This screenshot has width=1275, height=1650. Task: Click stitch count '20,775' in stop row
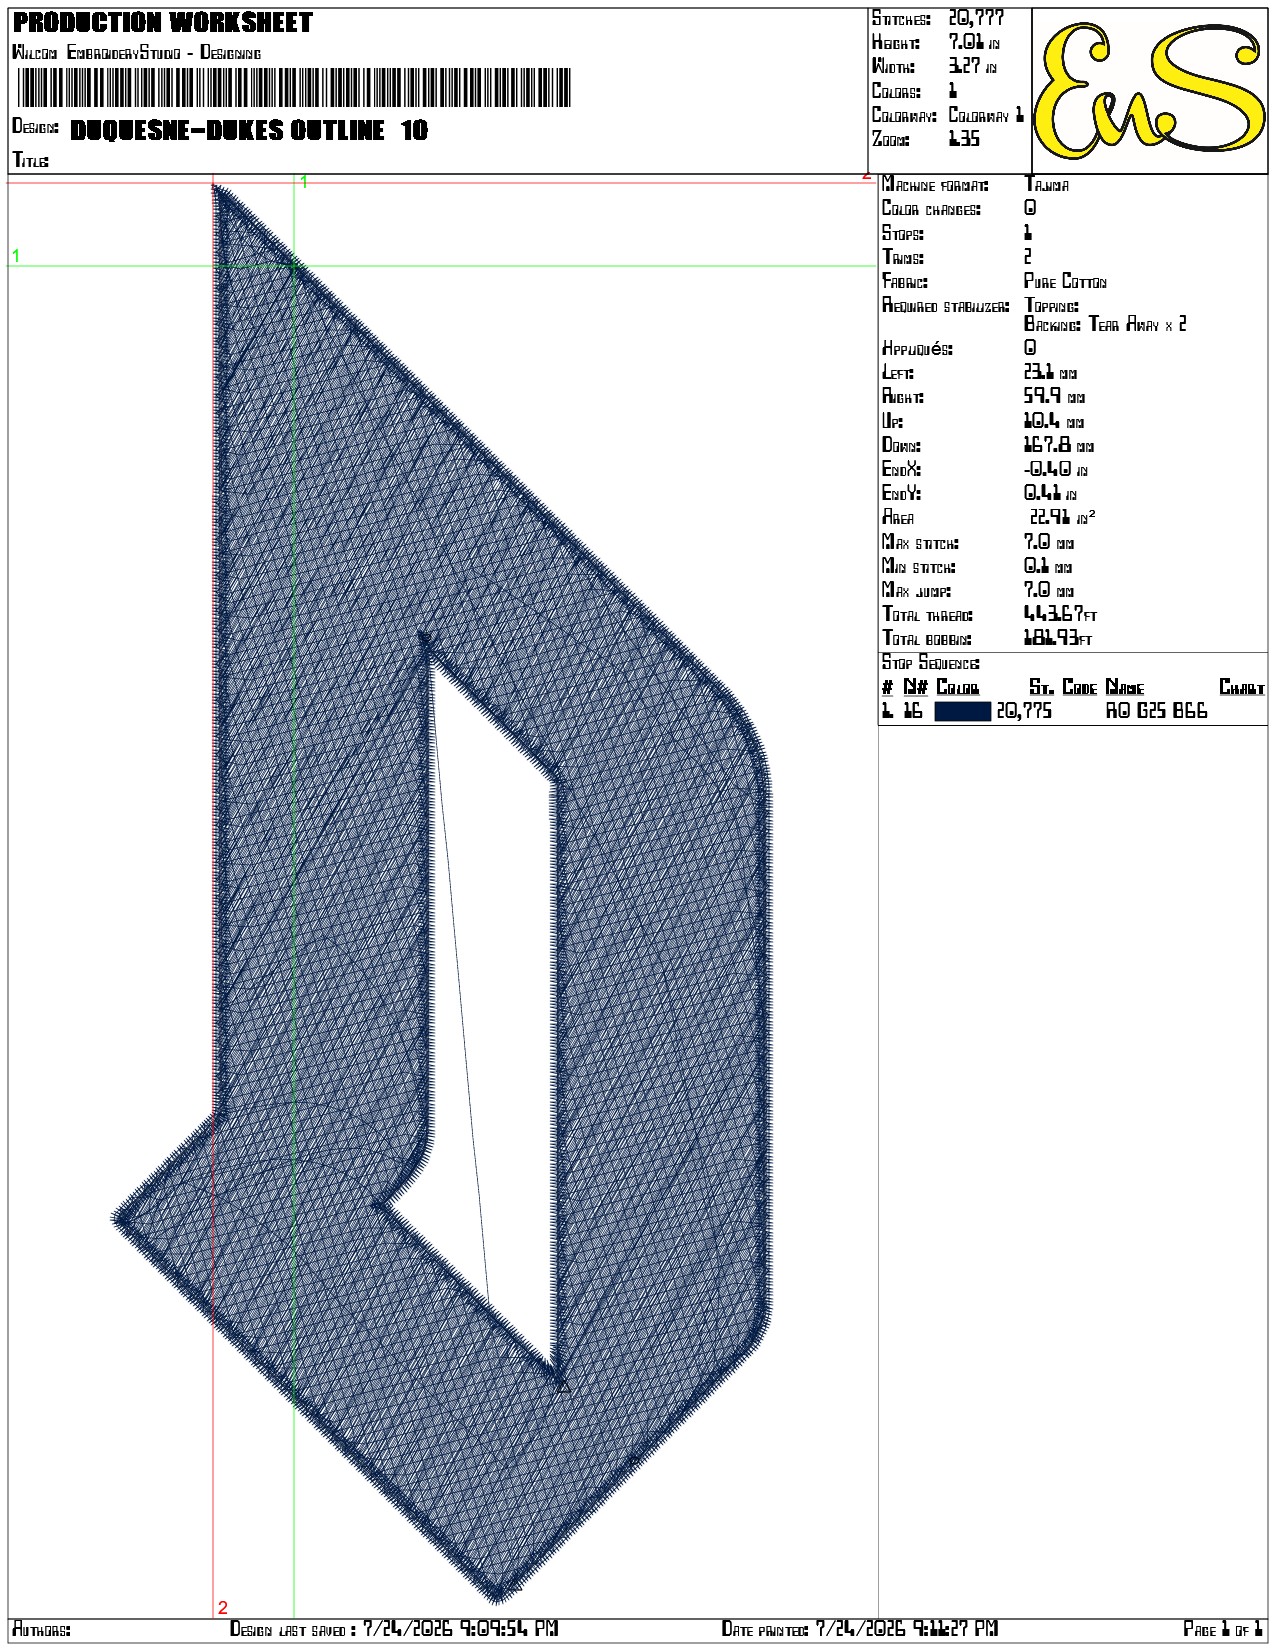(1024, 711)
